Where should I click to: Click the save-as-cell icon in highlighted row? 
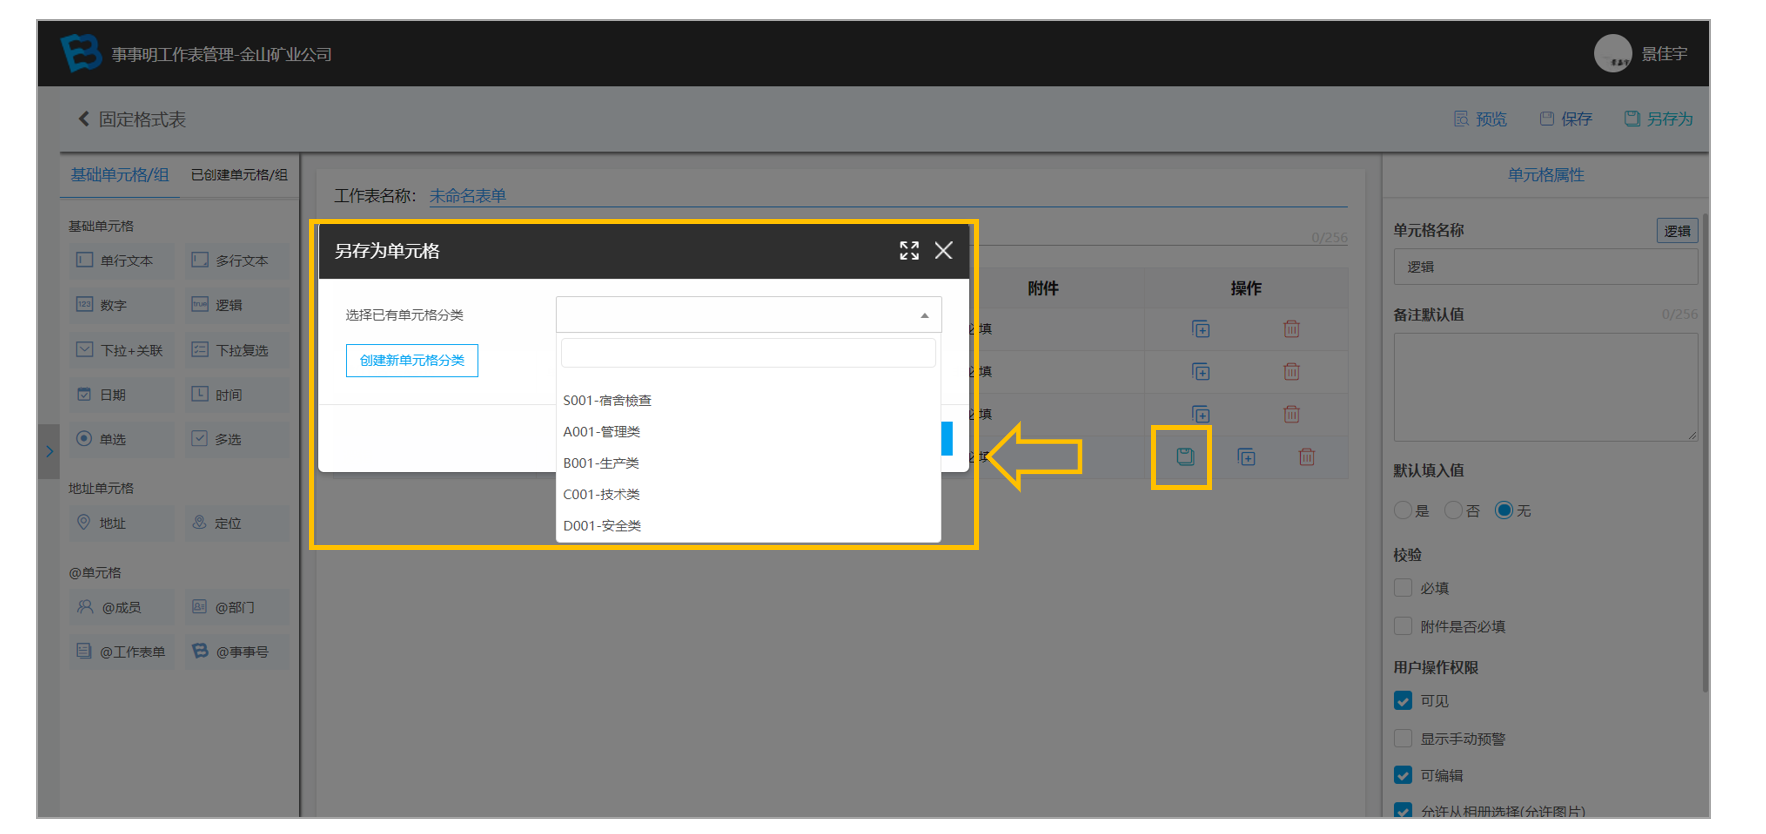[1185, 457]
